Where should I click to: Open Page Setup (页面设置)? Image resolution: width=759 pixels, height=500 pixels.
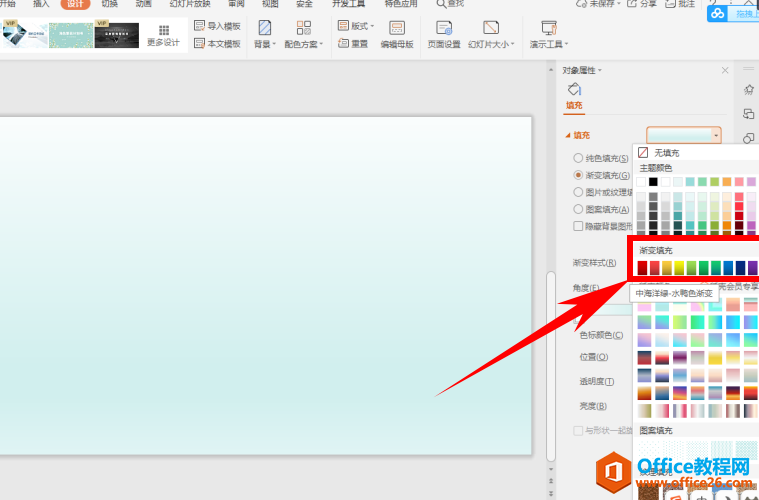tap(444, 35)
